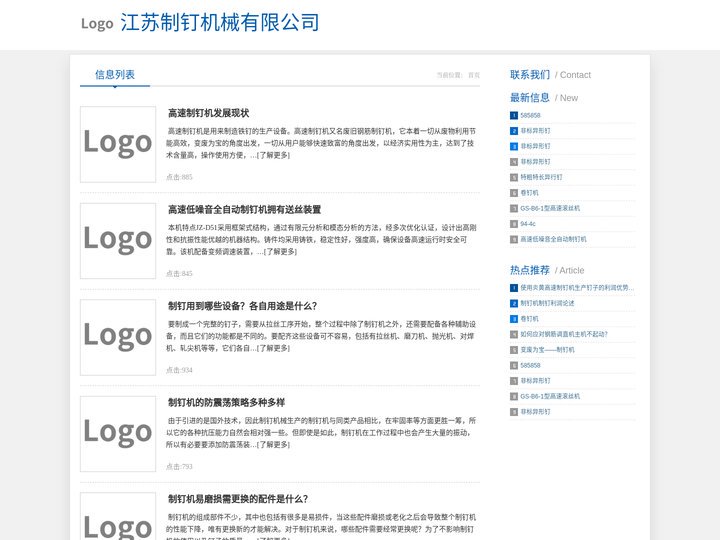720x540 pixels.
Task: Open article title 高速低噪音全自动制钉机拥有送丝装置
Action: click(244, 209)
